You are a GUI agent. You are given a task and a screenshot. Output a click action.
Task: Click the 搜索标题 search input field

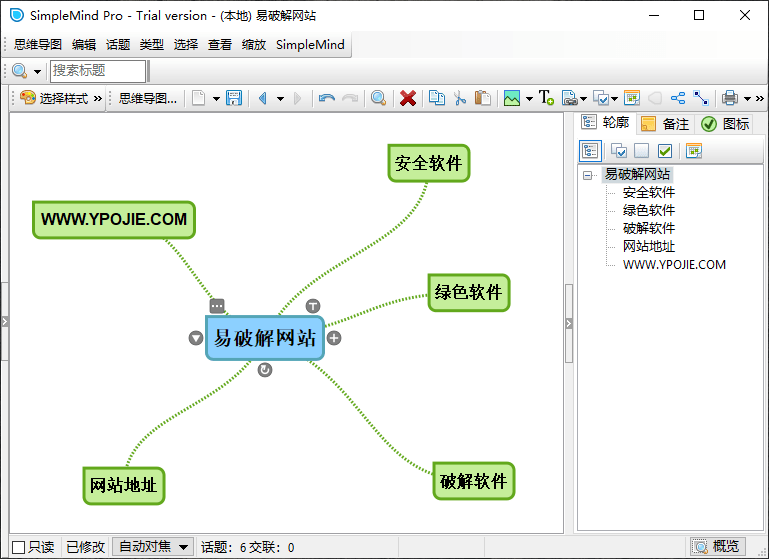click(x=98, y=71)
